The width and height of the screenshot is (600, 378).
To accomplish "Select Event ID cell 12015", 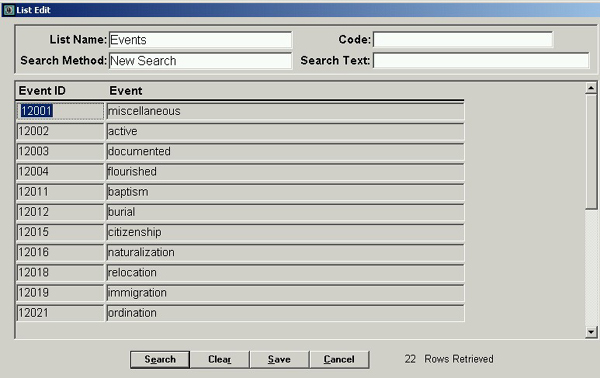I will pyautogui.click(x=60, y=232).
